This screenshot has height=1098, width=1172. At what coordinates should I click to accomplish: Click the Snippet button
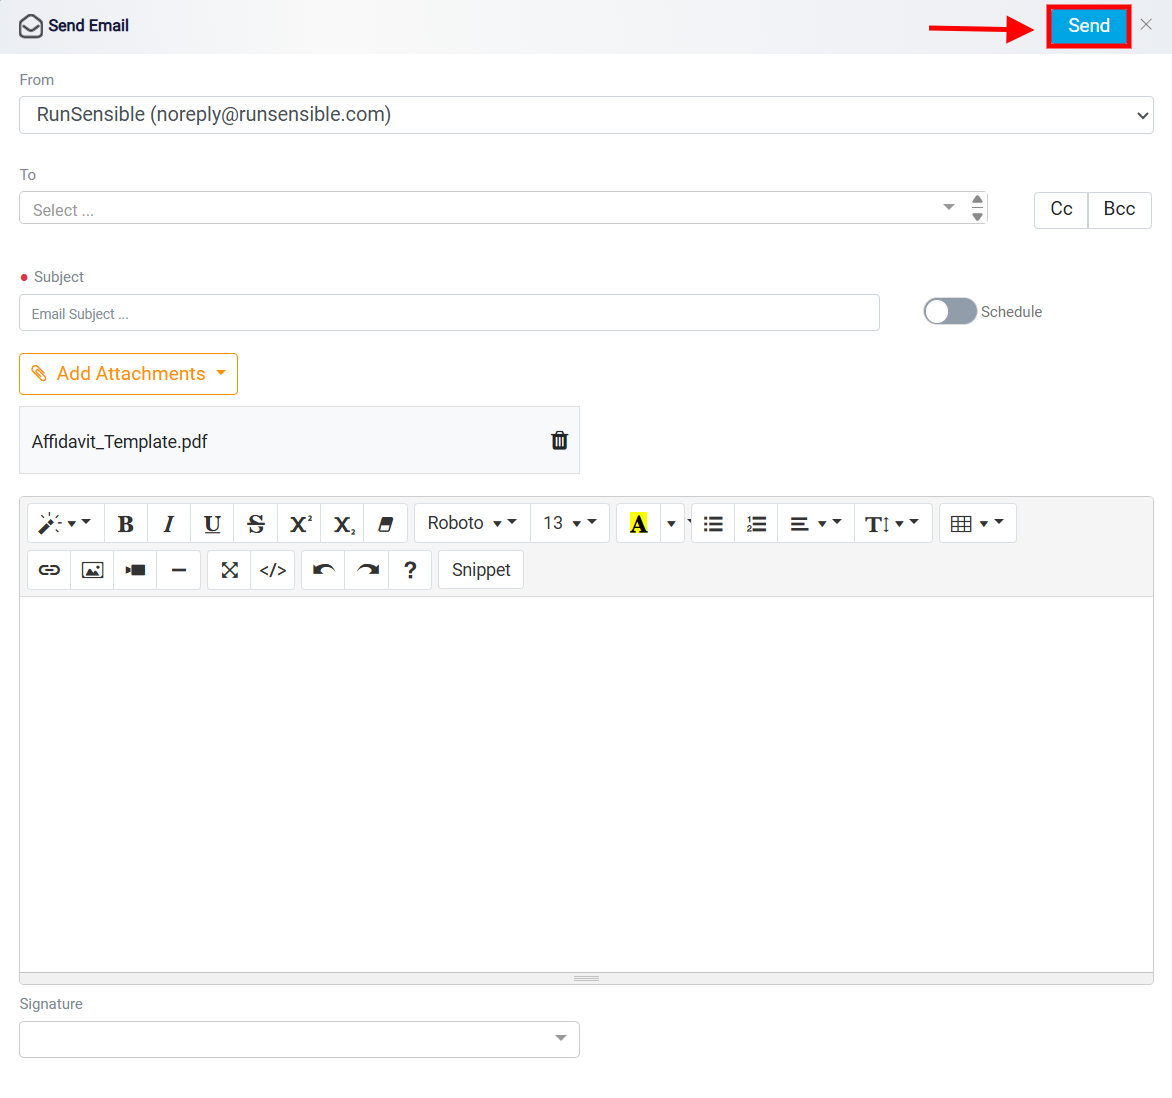coord(481,570)
